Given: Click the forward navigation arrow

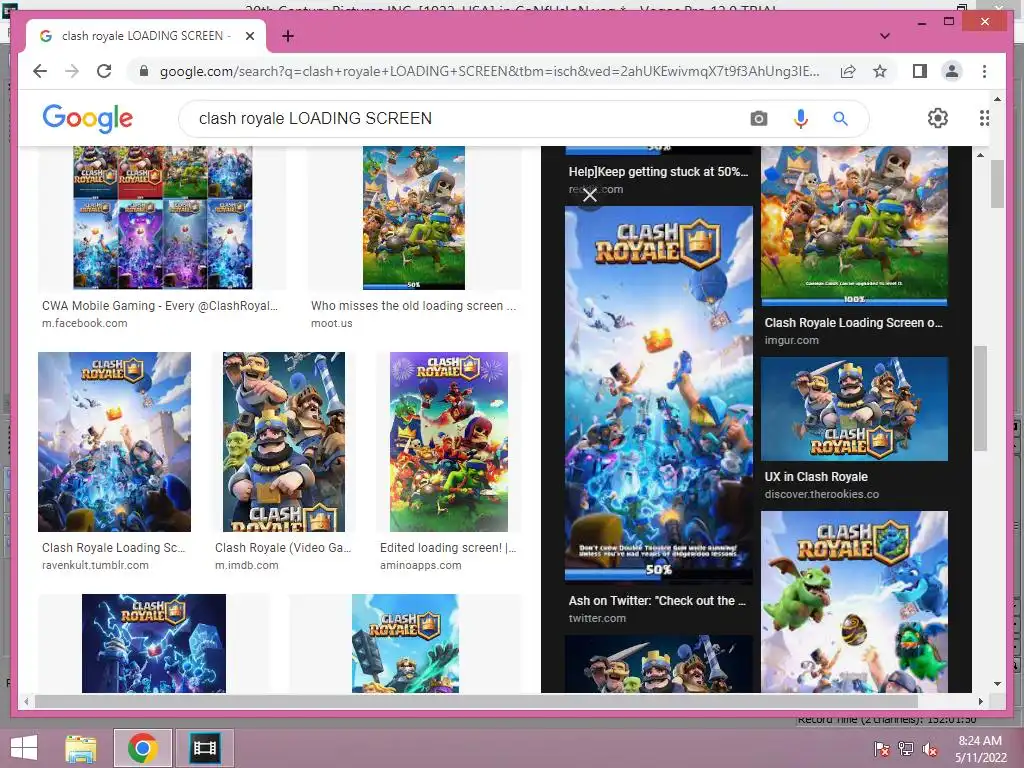Looking at the screenshot, I should (72, 71).
